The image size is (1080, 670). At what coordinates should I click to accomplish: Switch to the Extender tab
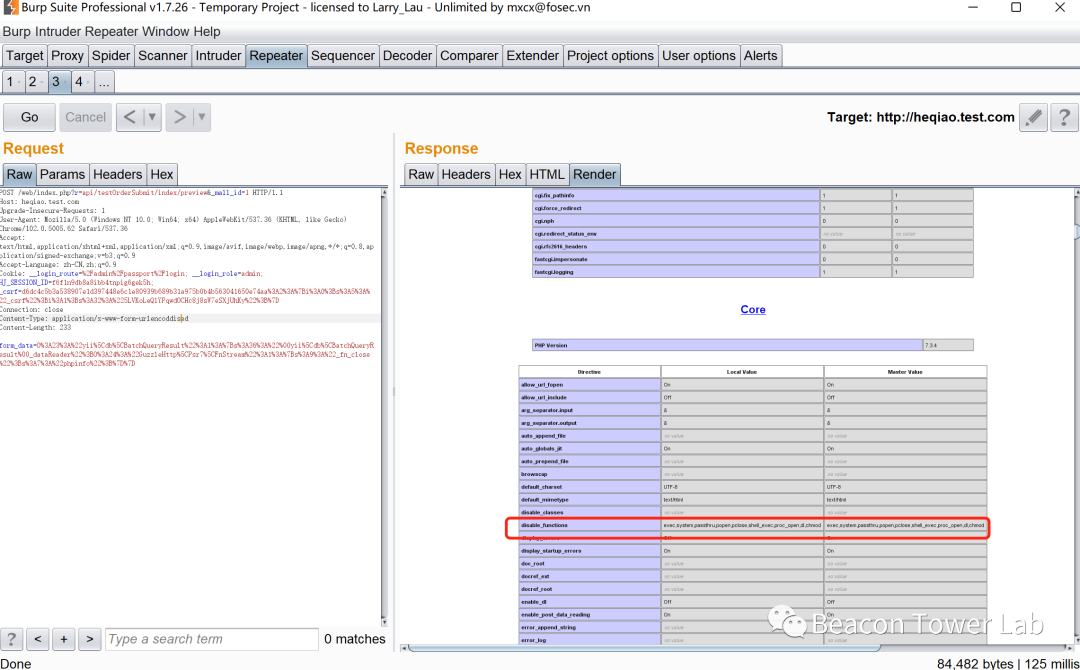coord(532,56)
